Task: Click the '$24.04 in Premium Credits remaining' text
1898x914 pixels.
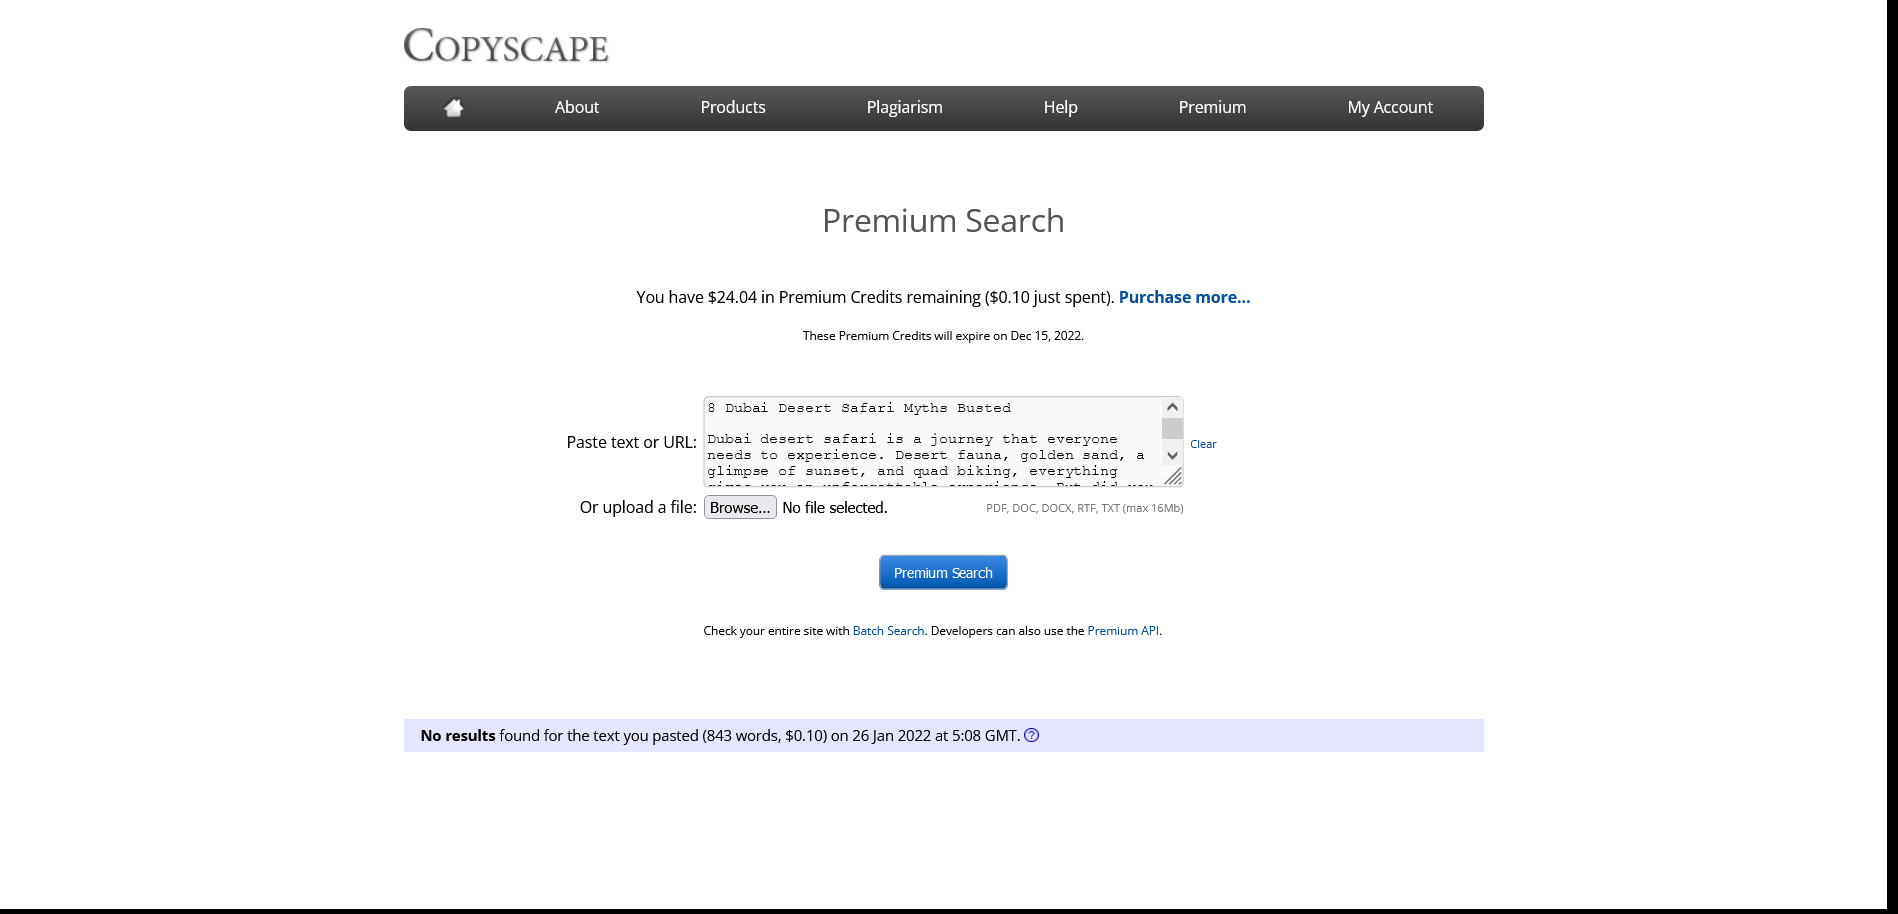Action: [844, 297]
